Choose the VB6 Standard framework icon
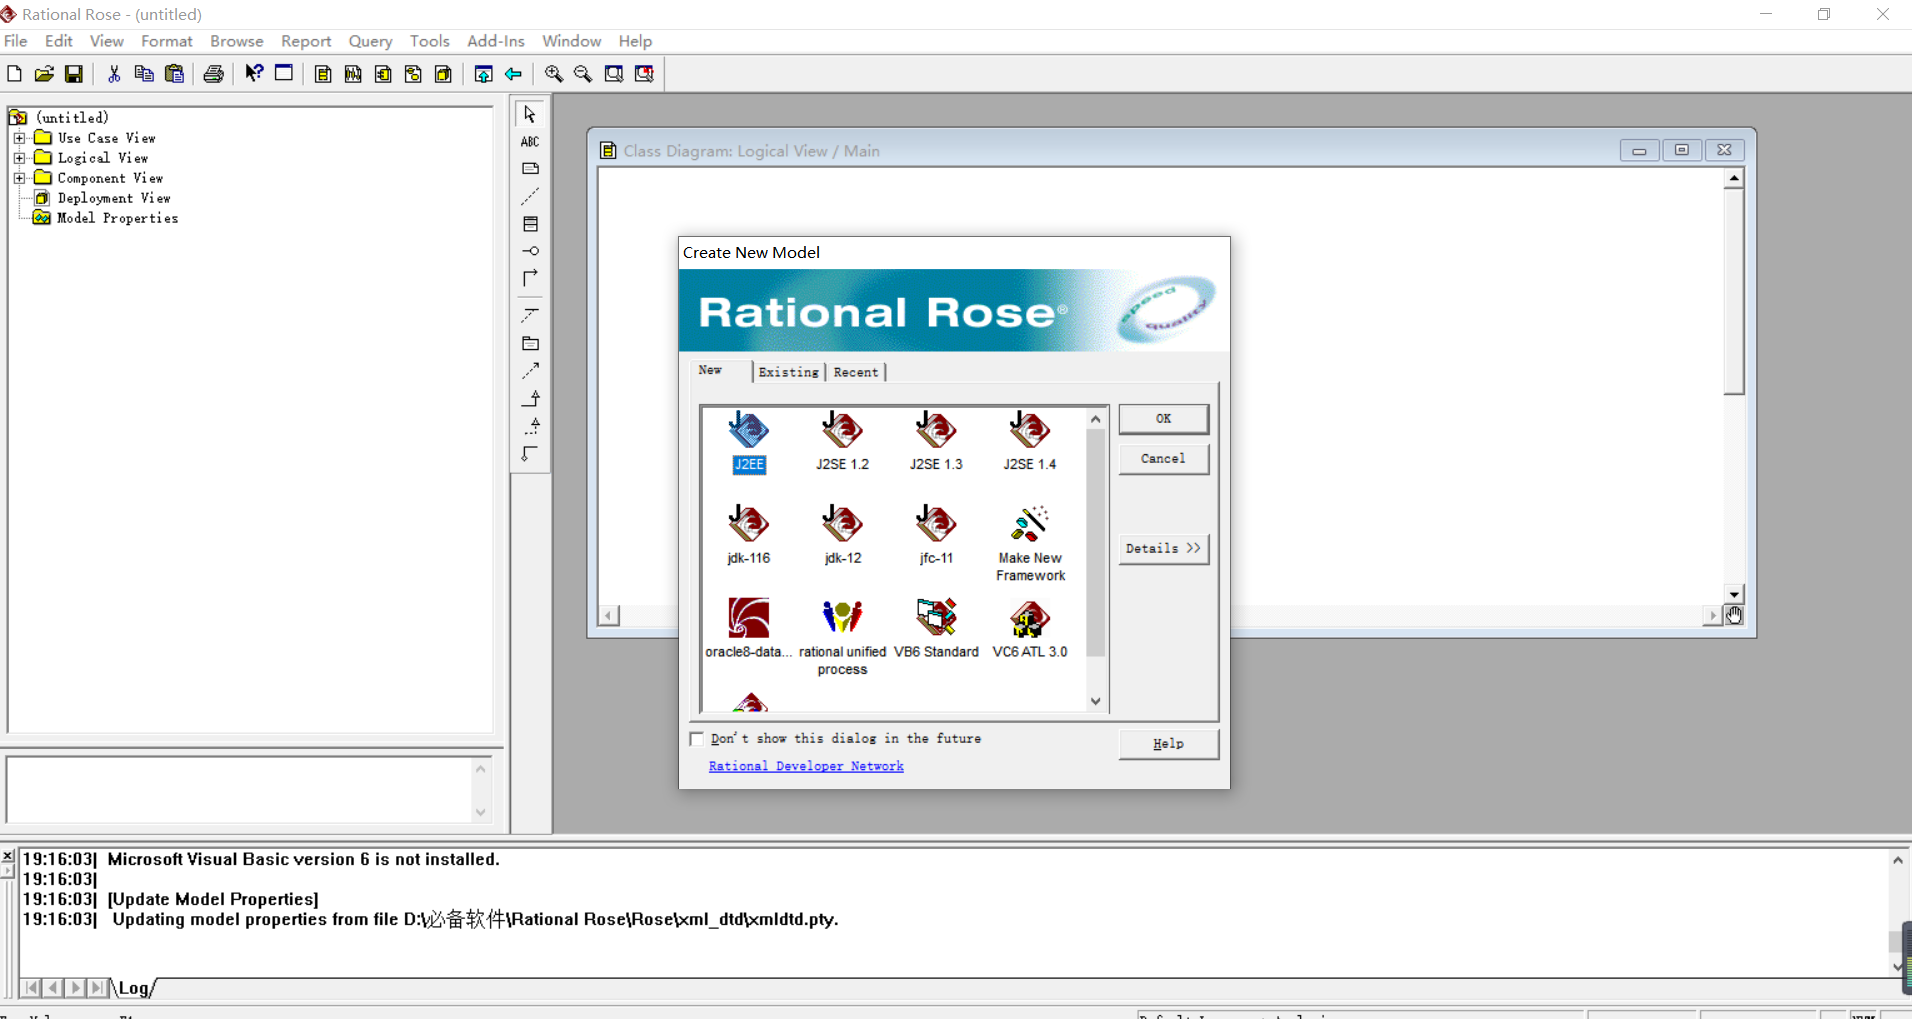Screen dimensions: 1912x1019 (936, 628)
